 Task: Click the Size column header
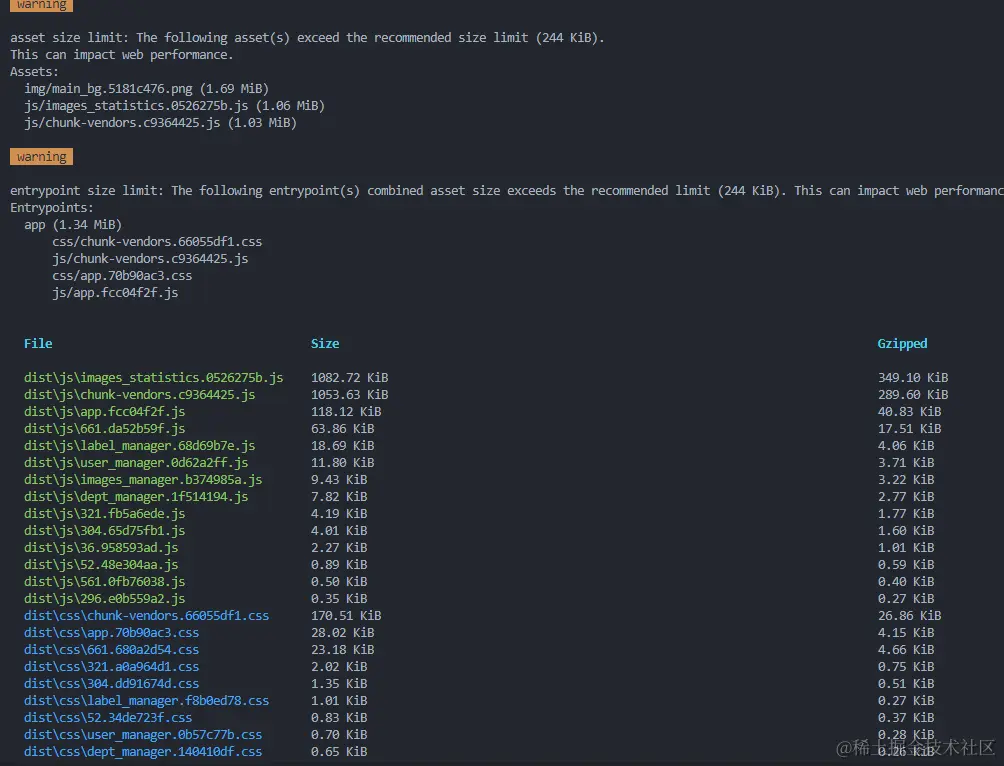pos(325,343)
